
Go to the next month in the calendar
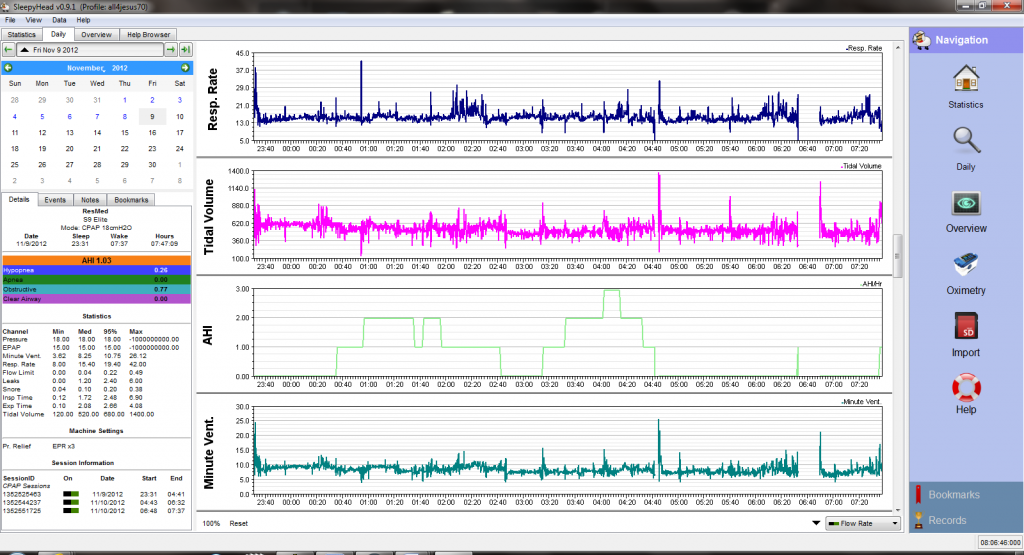(x=185, y=68)
